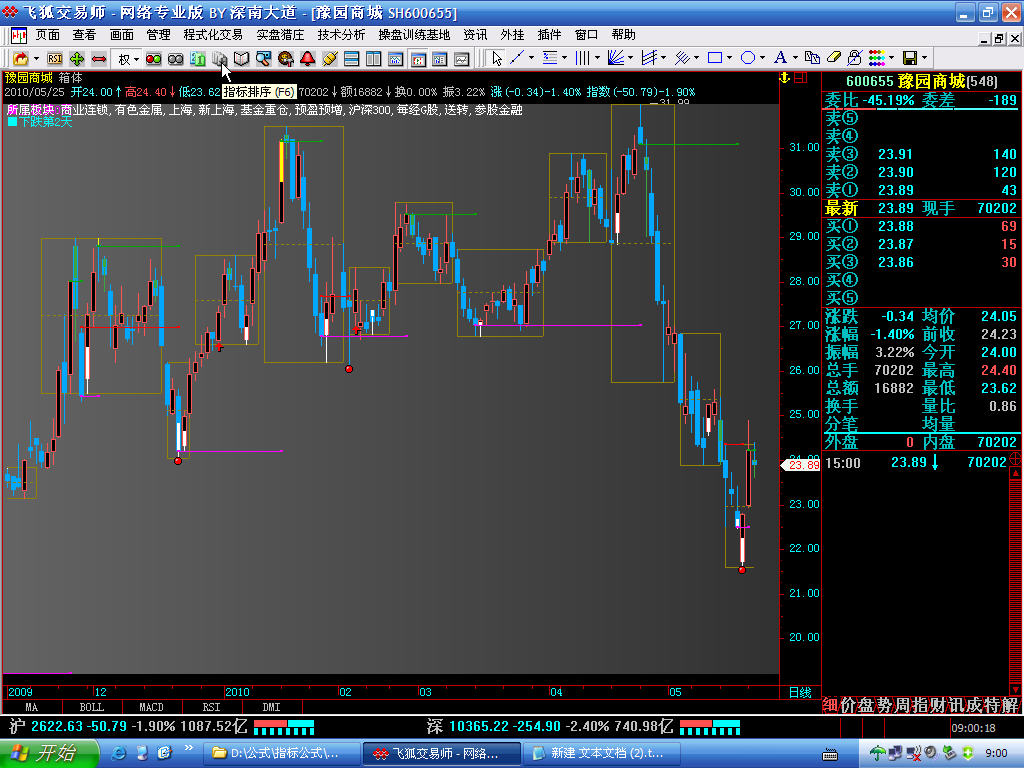Expand the rectangle tool dropdown arrow
The image size is (1024, 768).
pyautogui.click(x=730, y=58)
